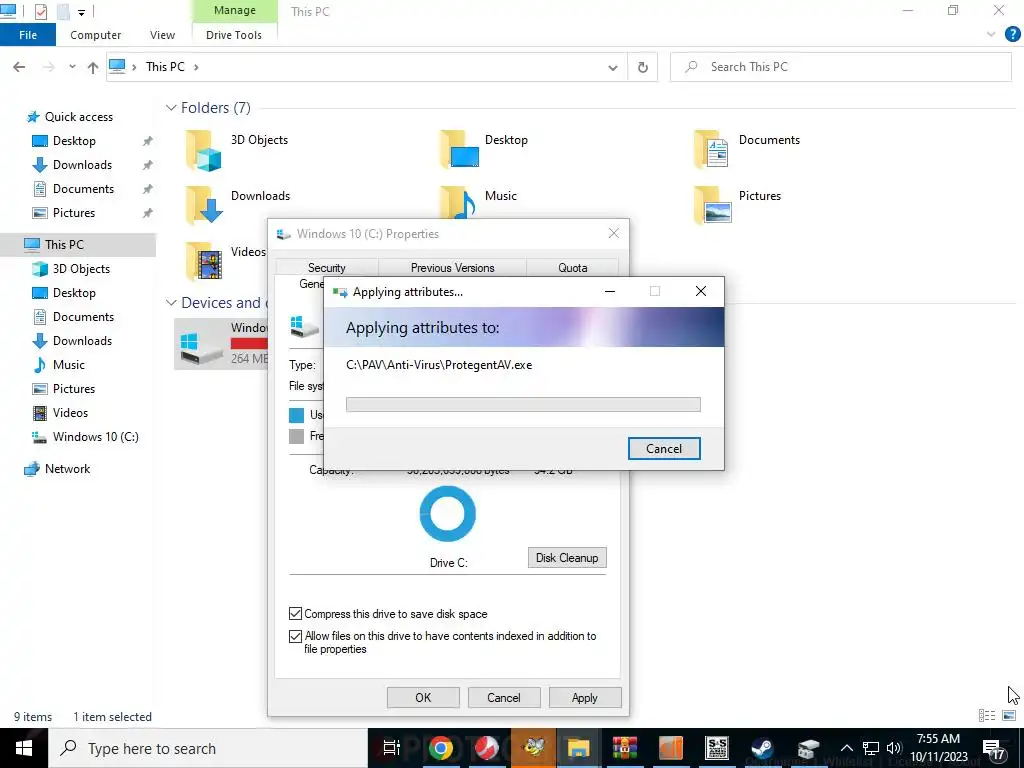Click the refresh button in address bar
The width and height of the screenshot is (1024, 768).
click(643, 67)
